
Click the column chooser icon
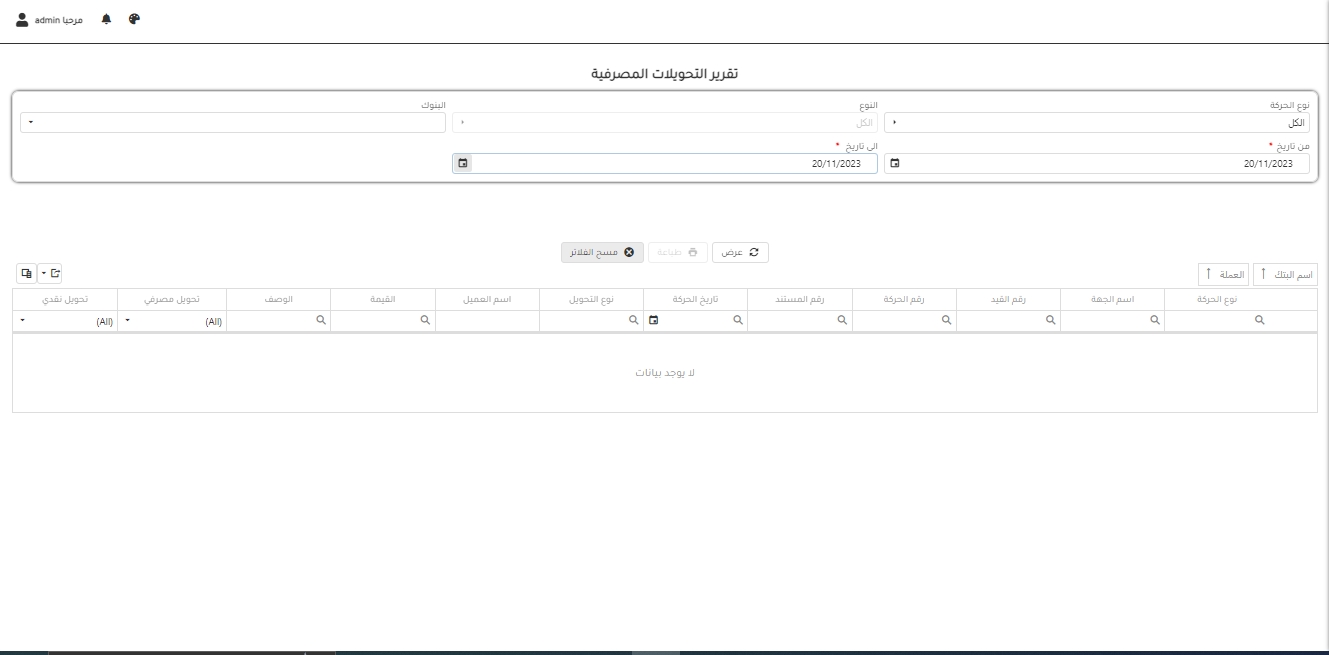26,273
